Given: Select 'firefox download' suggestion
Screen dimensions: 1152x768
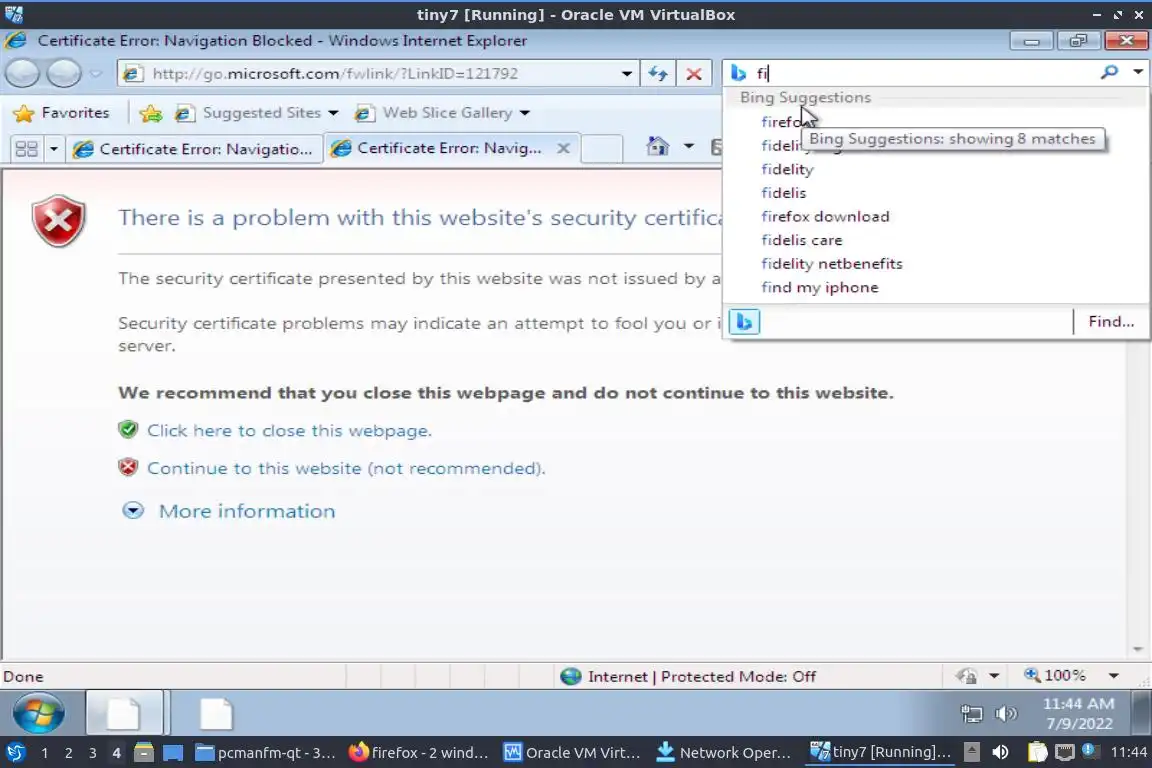Looking at the screenshot, I should (825, 216).
